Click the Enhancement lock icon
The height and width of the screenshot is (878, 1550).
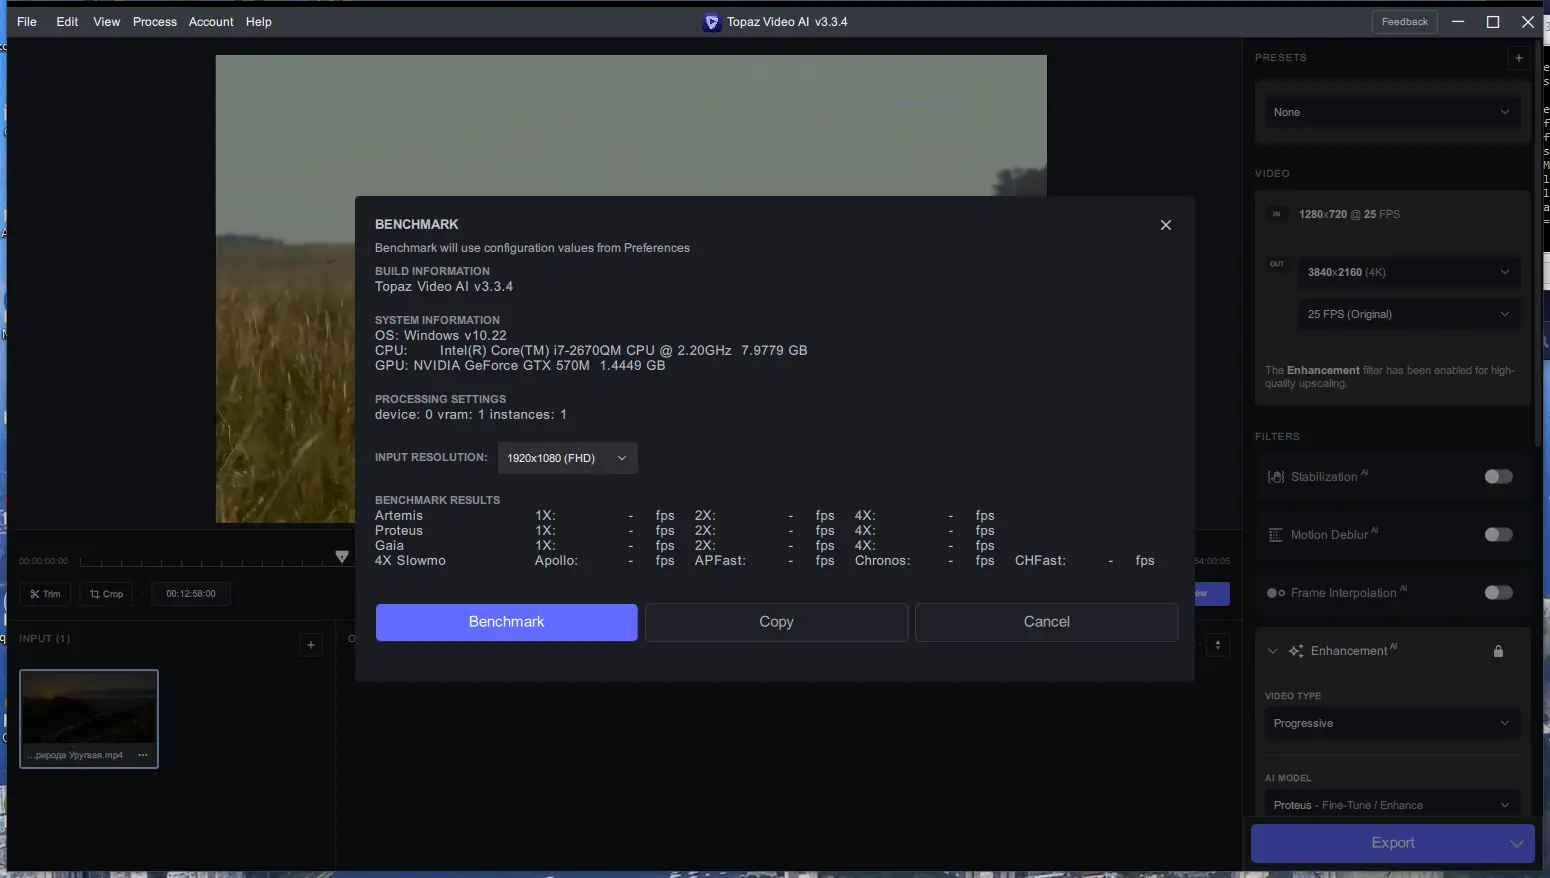1498,651
